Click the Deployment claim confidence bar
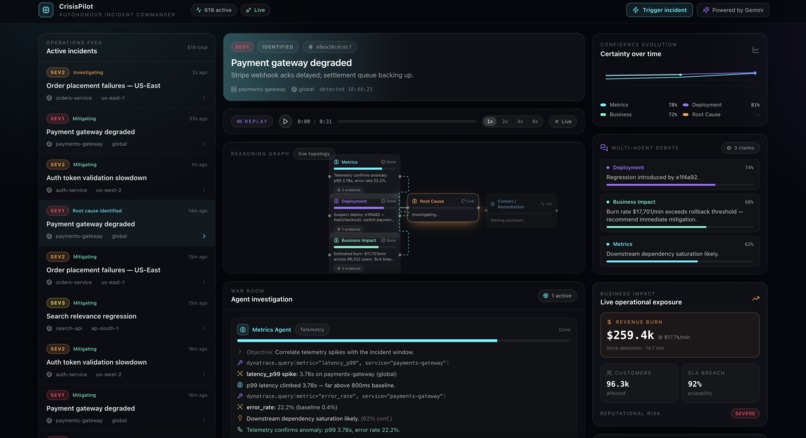 (680, 184)
